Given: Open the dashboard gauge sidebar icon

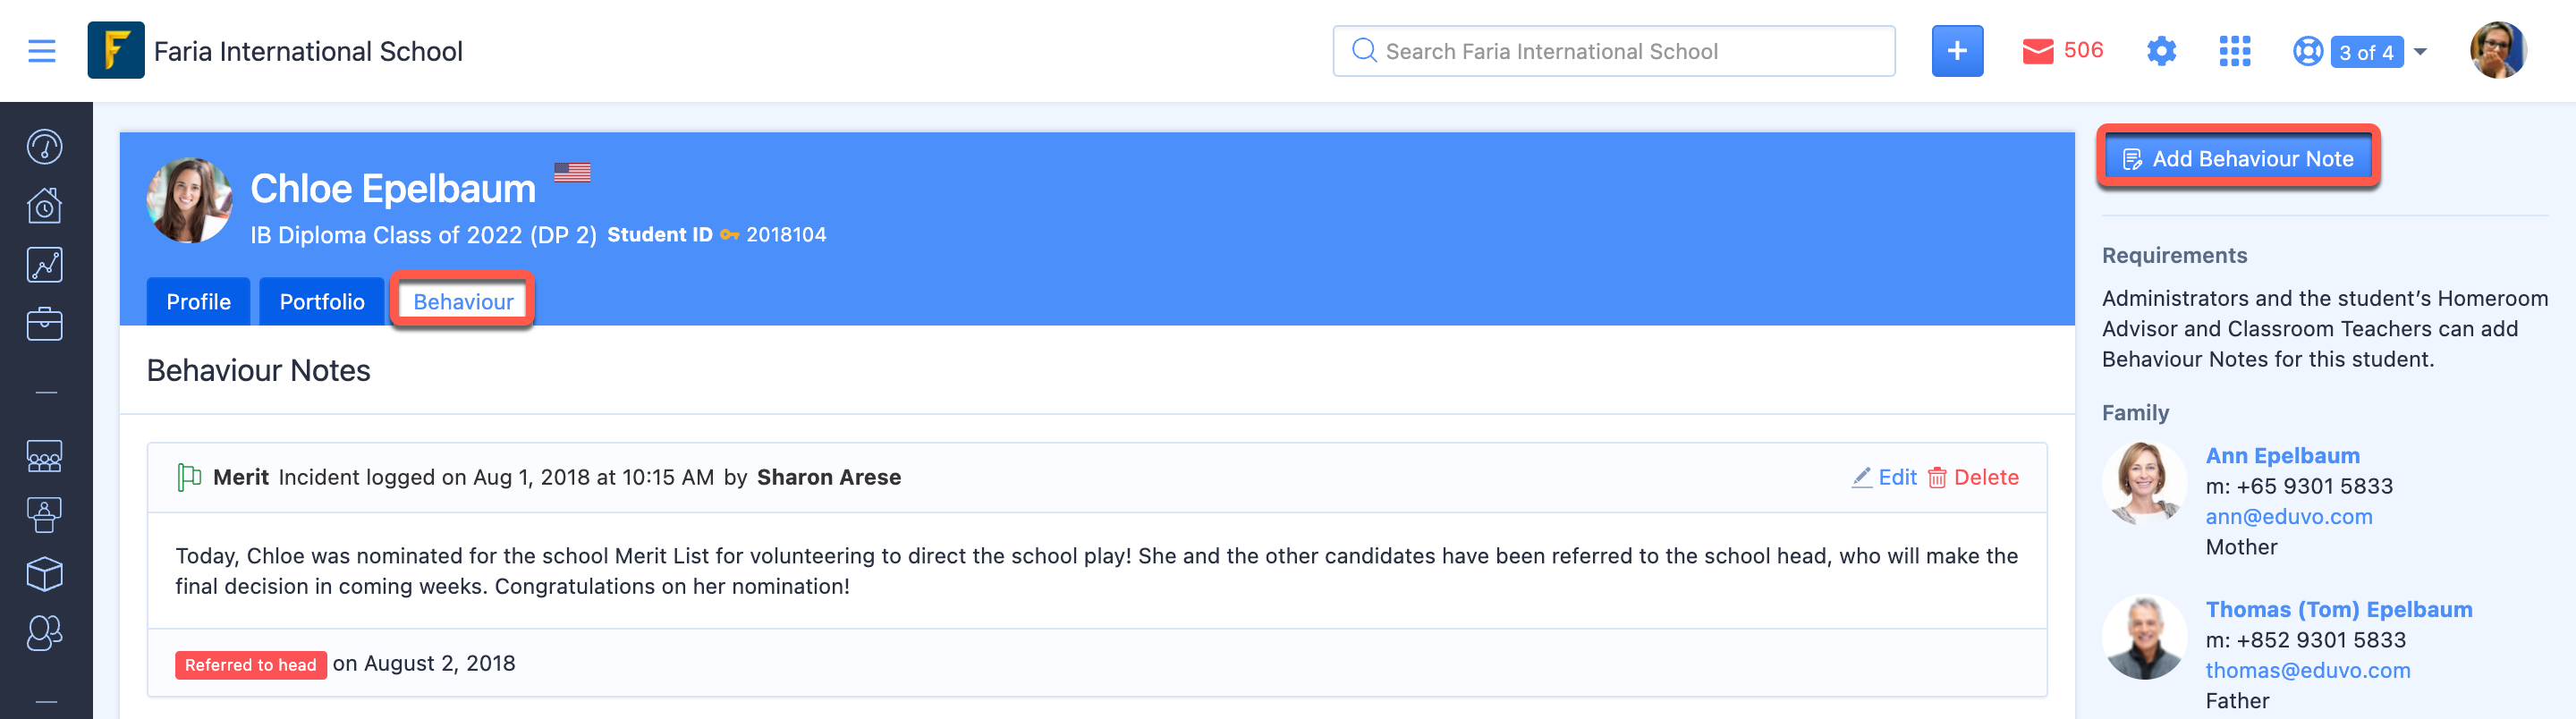Looking at the screenshot, I should point(45,147).
